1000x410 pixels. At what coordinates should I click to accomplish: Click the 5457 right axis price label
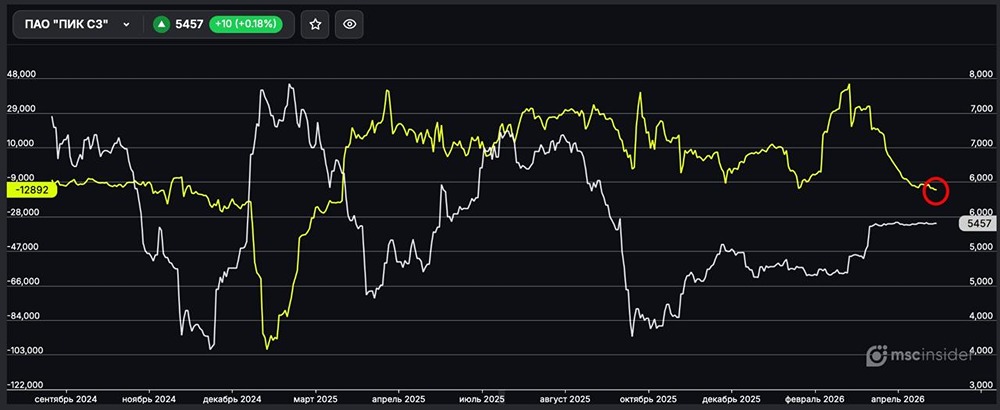978,223
